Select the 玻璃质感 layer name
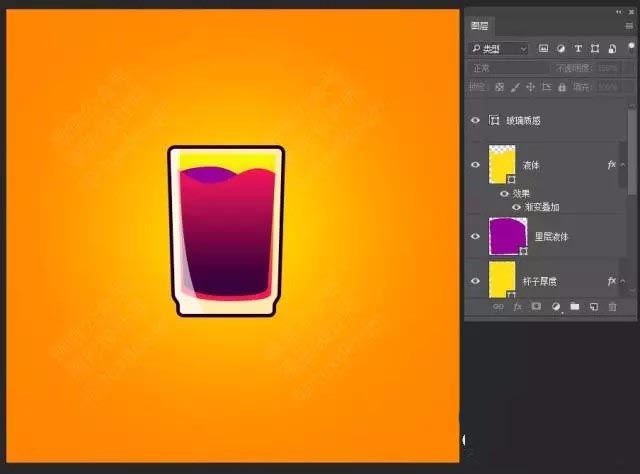Image resolution: width=640 pixels, height=474 pixels. tap(524, 121)
